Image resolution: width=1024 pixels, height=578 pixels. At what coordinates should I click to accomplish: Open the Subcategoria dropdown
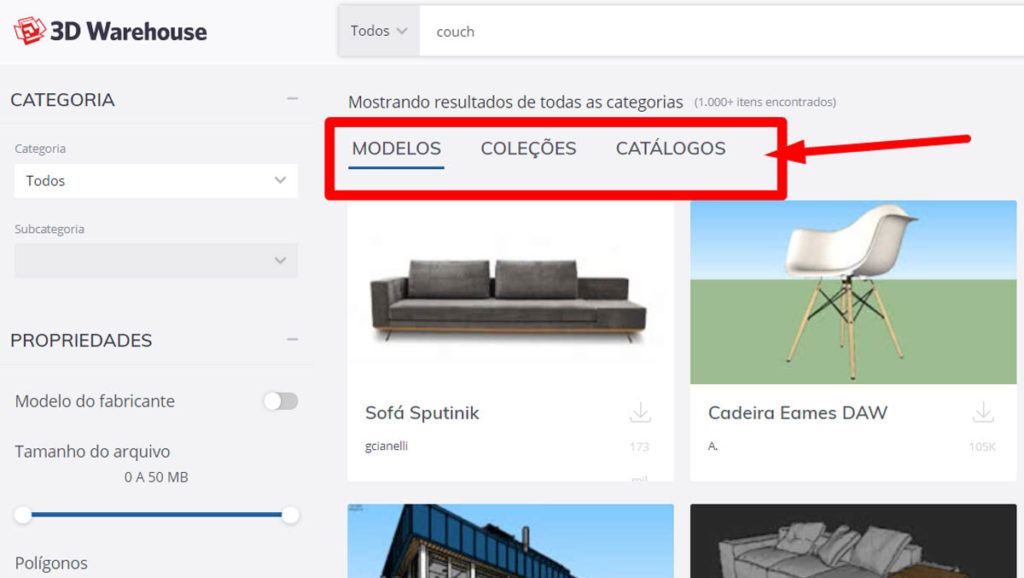pos(156,261)
